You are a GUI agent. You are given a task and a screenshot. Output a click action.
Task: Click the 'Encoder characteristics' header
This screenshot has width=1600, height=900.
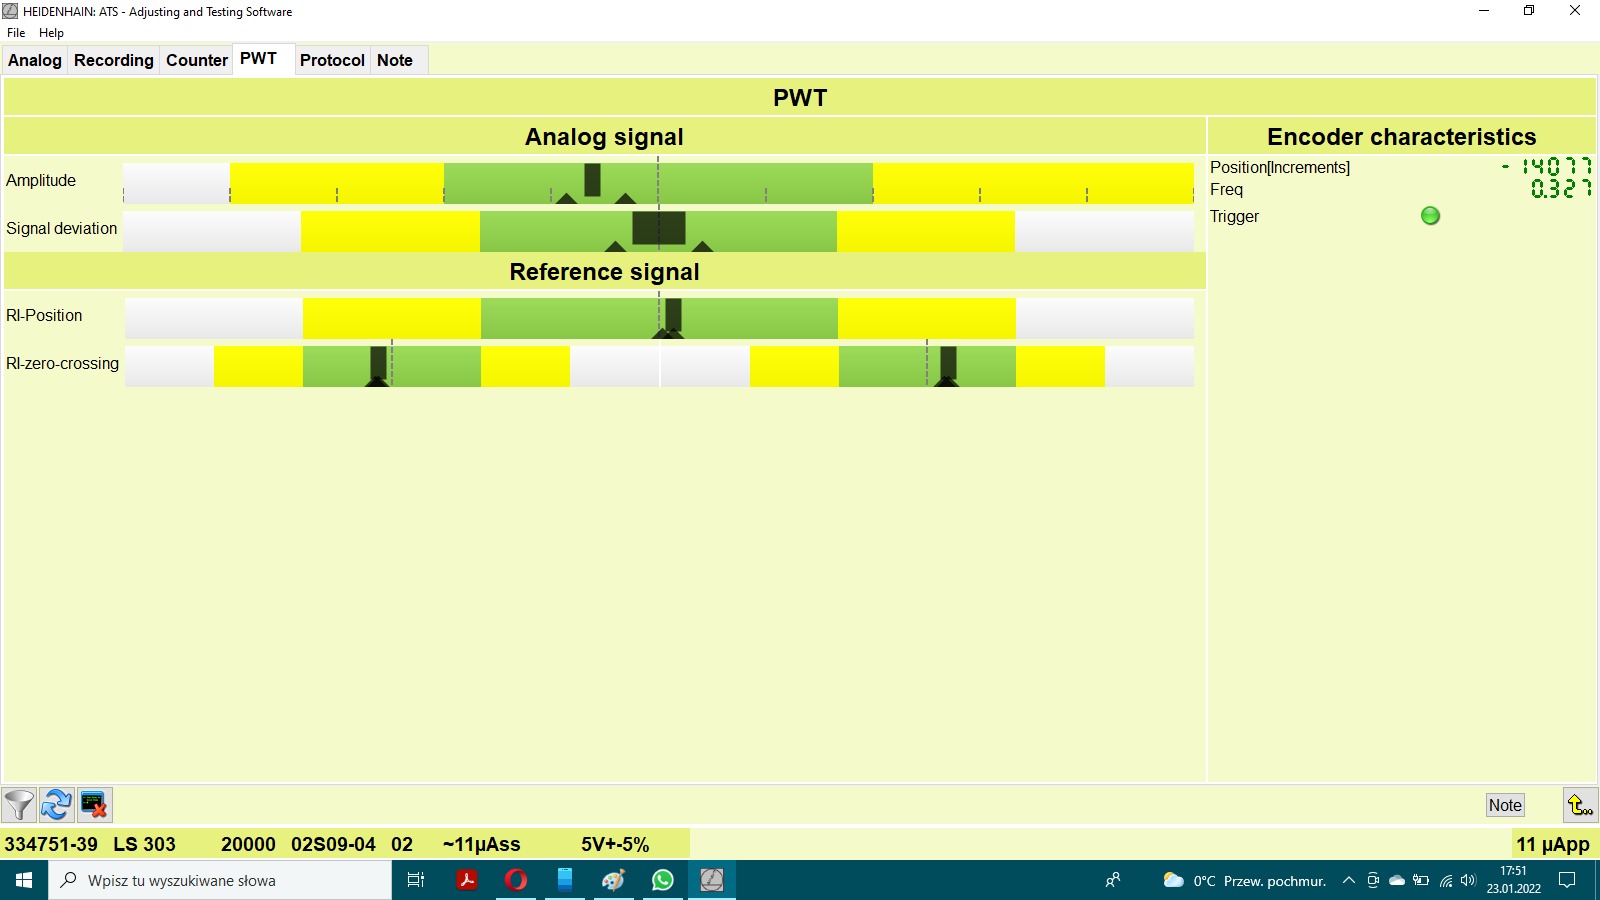click(1401, 137)
